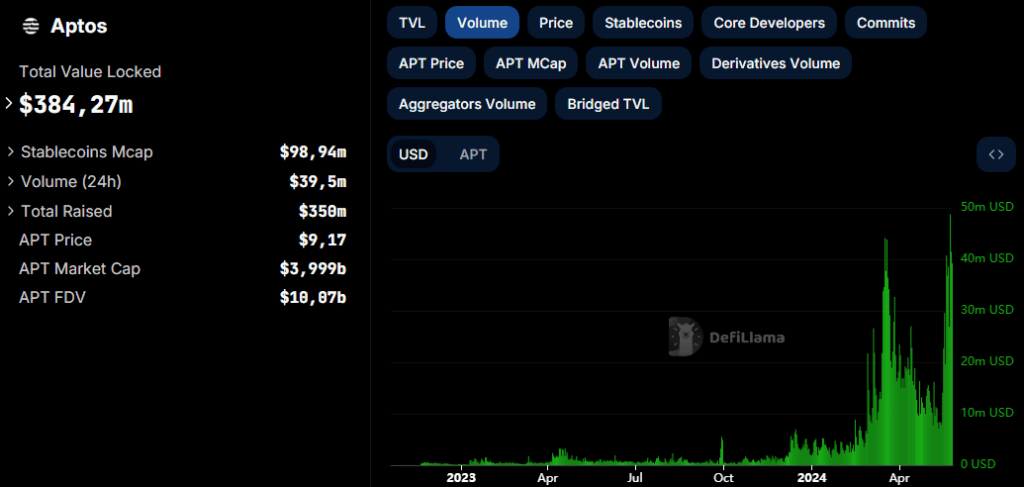The width and height of the screenshot is (1024, 487).
Task: Enable the APT Price metric
Action: click(432, 63)
